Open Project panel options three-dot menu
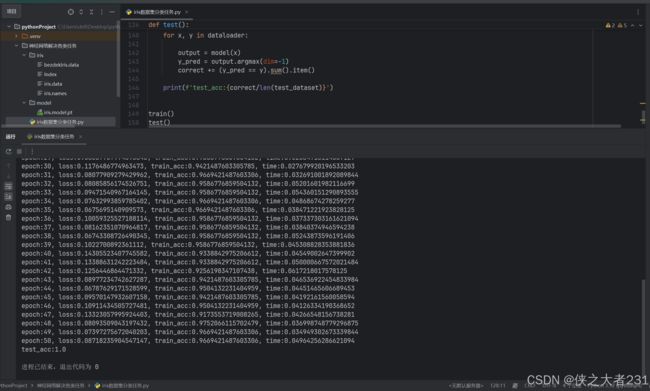650x391 pixels. tap(102, 12)
